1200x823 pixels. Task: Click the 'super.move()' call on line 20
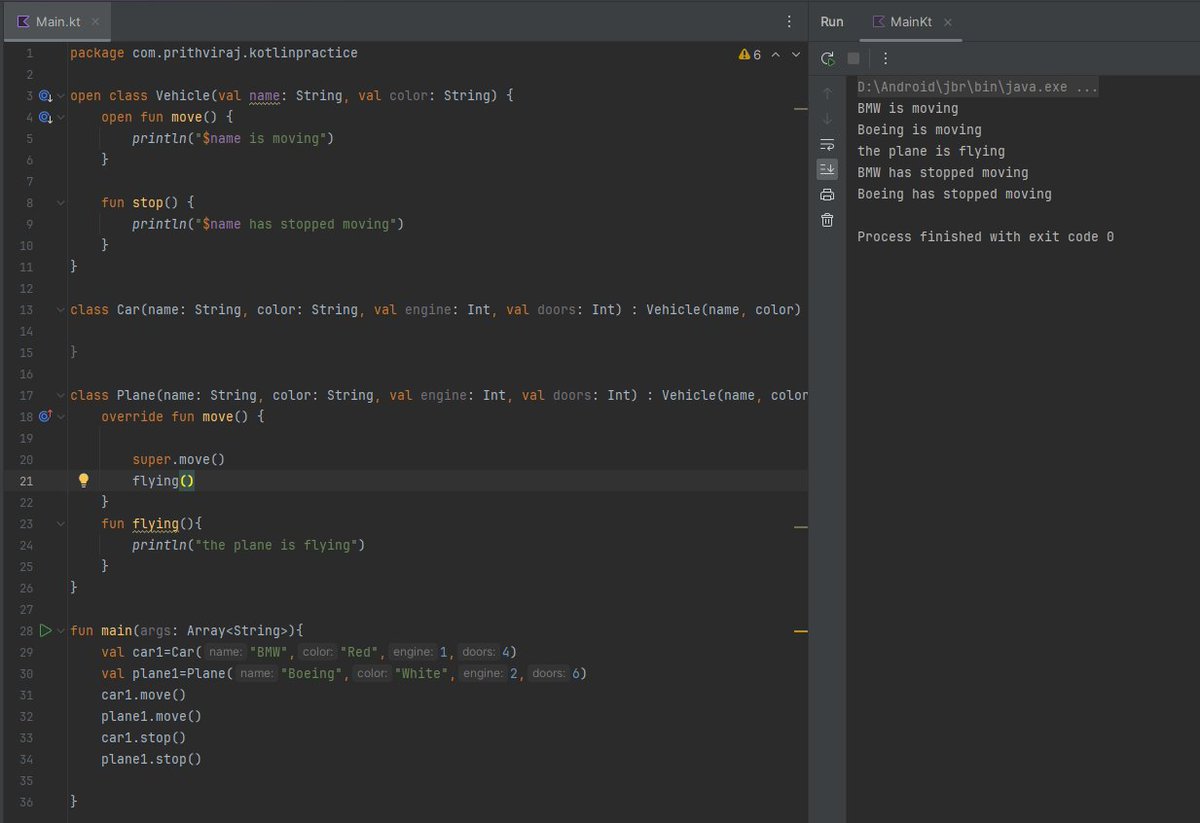pos(179,459)
